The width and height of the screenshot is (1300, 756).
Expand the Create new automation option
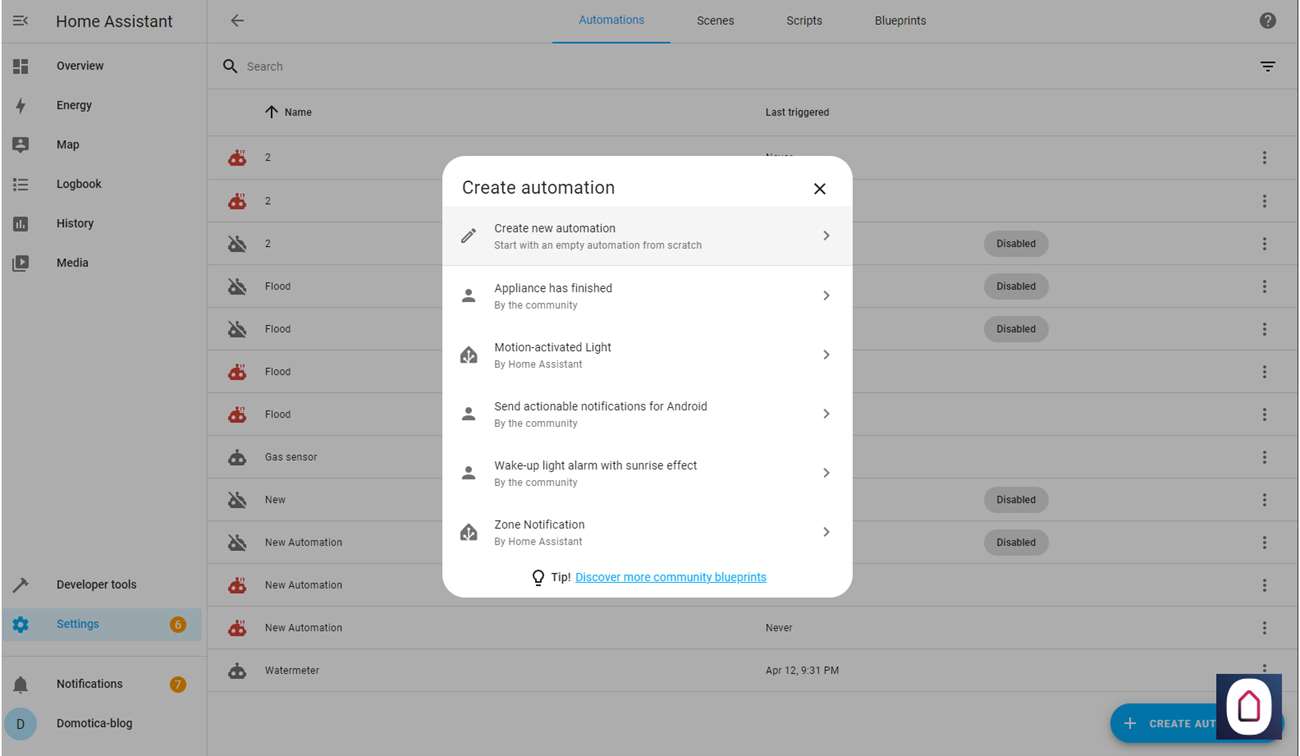pos(826,236)
